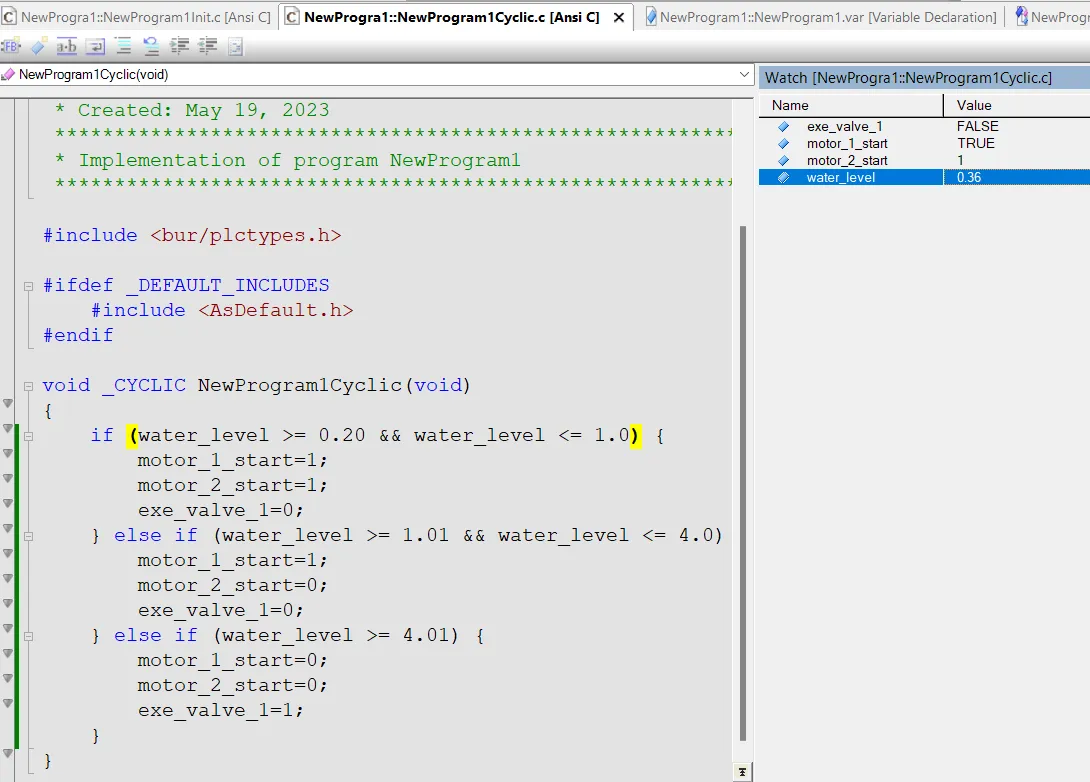Viewport: 1090px width, 782px height.
Task: Select the motor_1_start watch row
Action: (x=925, y=143)
